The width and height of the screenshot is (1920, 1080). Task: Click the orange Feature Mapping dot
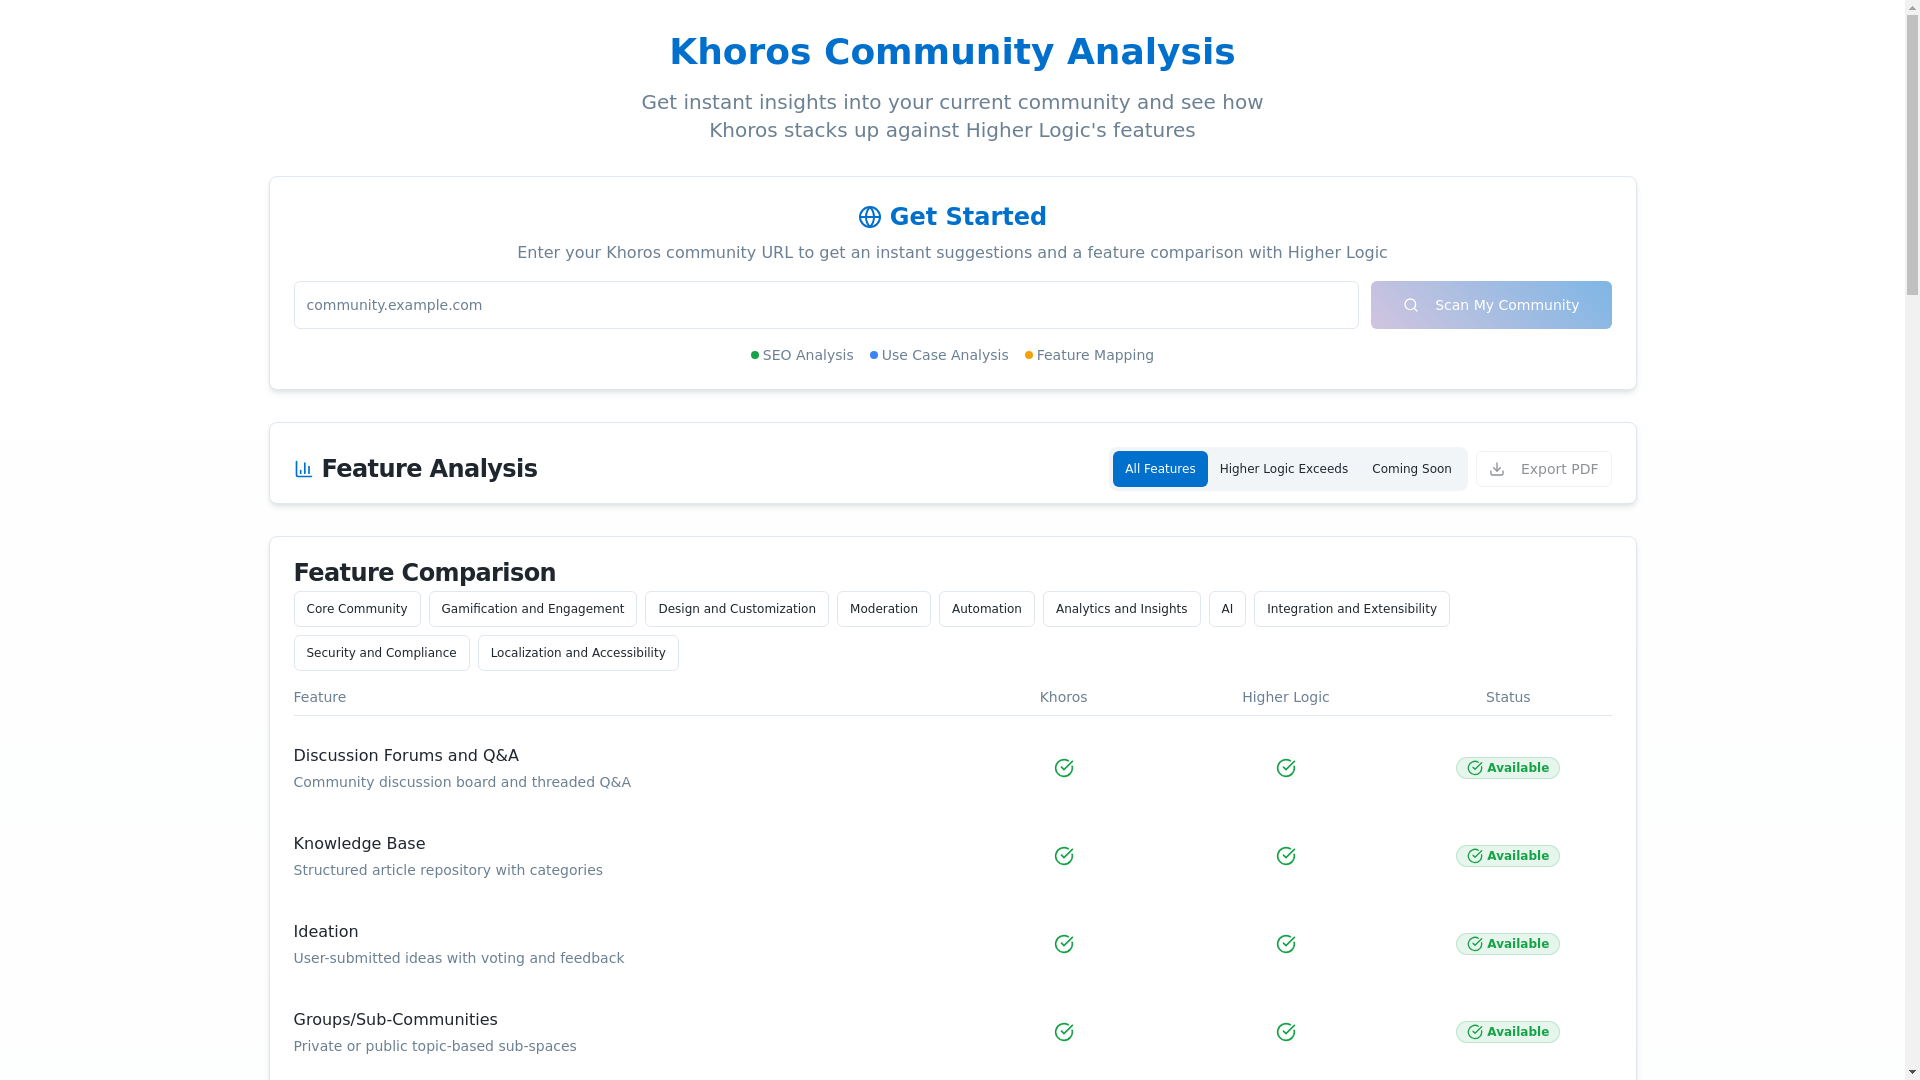click(x=1029, y=355)
